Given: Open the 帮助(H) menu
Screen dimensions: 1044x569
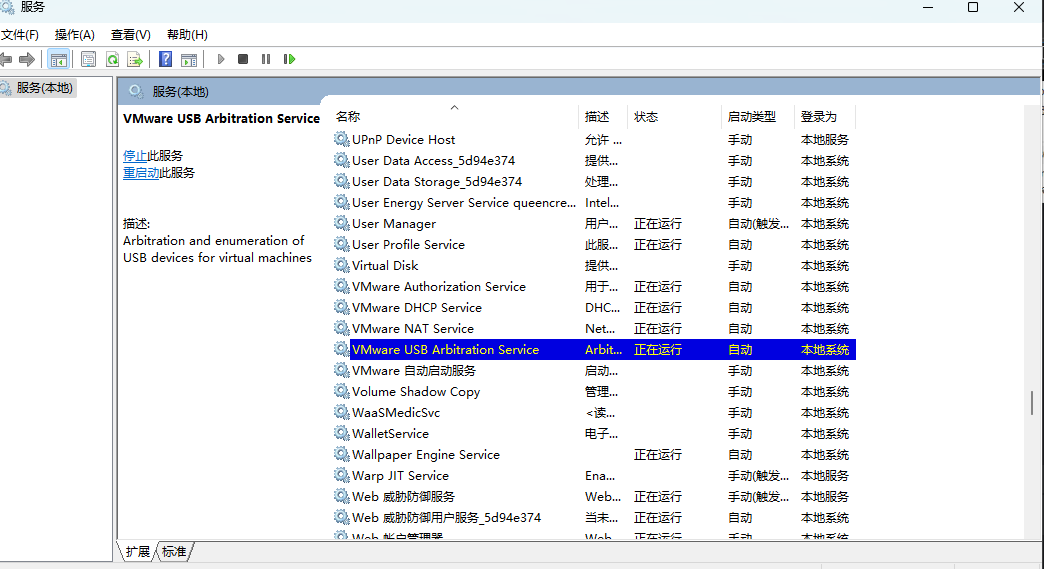Looking at the screenshot, I should point(187,35).
